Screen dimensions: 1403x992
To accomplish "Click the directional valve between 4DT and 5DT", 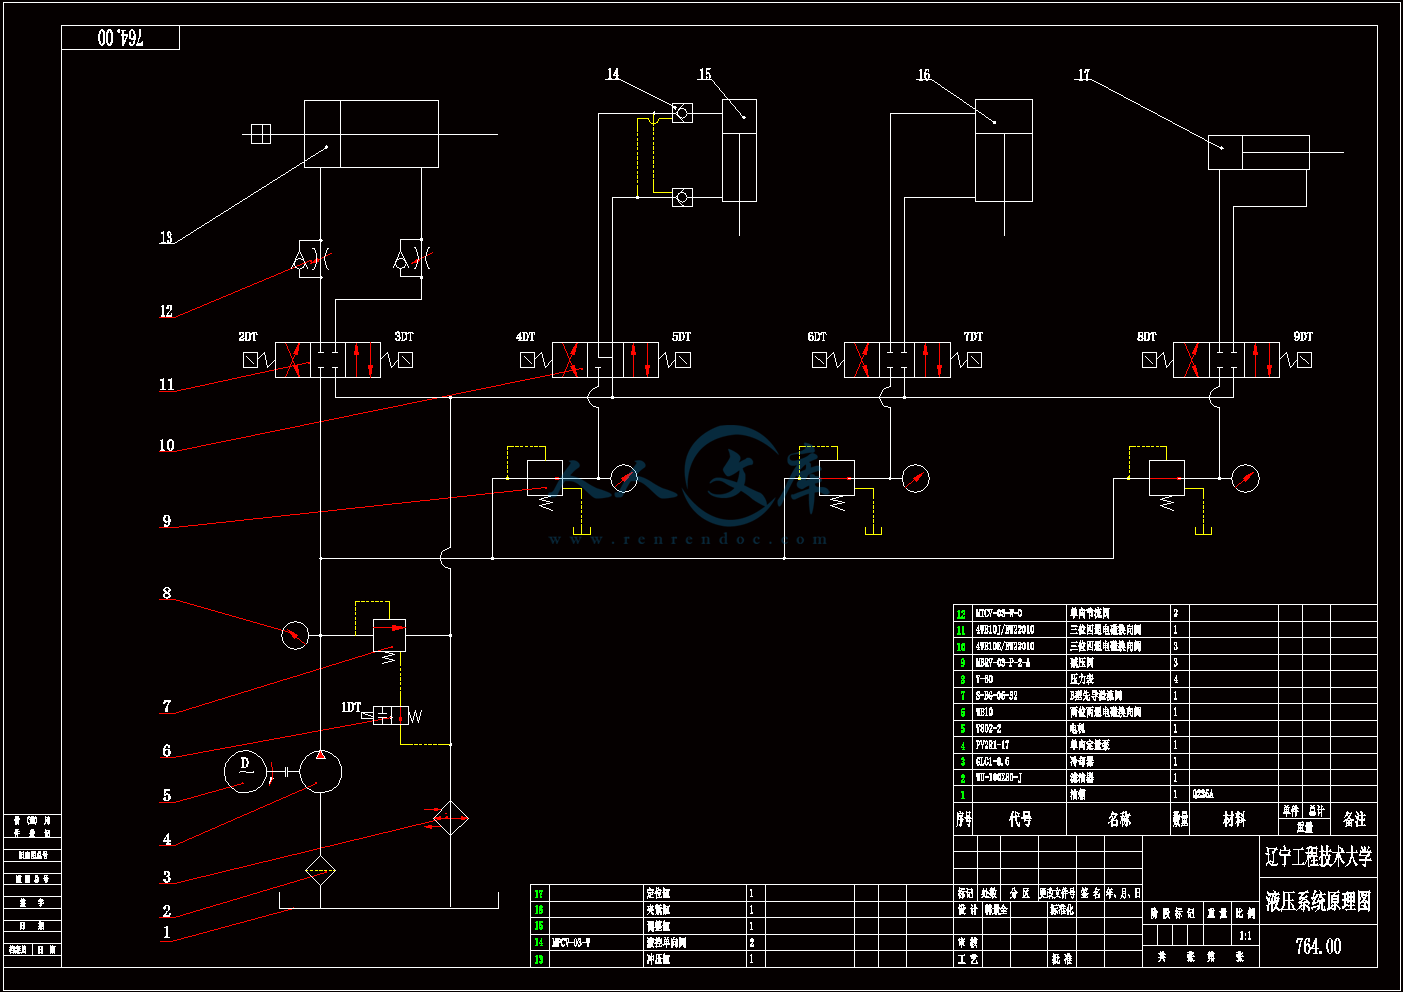I will (606, 360).
